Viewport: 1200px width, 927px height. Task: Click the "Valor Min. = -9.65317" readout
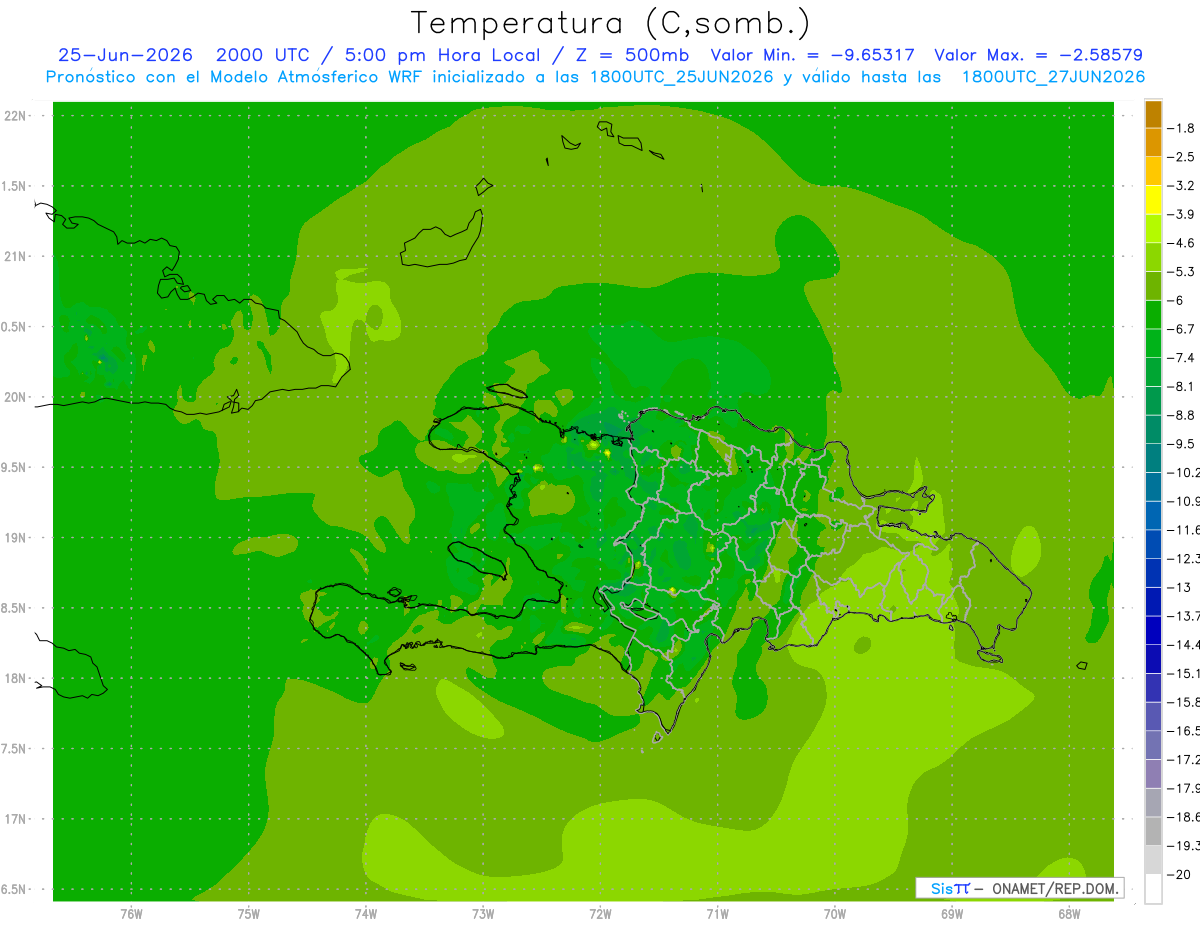click(812, 55)
